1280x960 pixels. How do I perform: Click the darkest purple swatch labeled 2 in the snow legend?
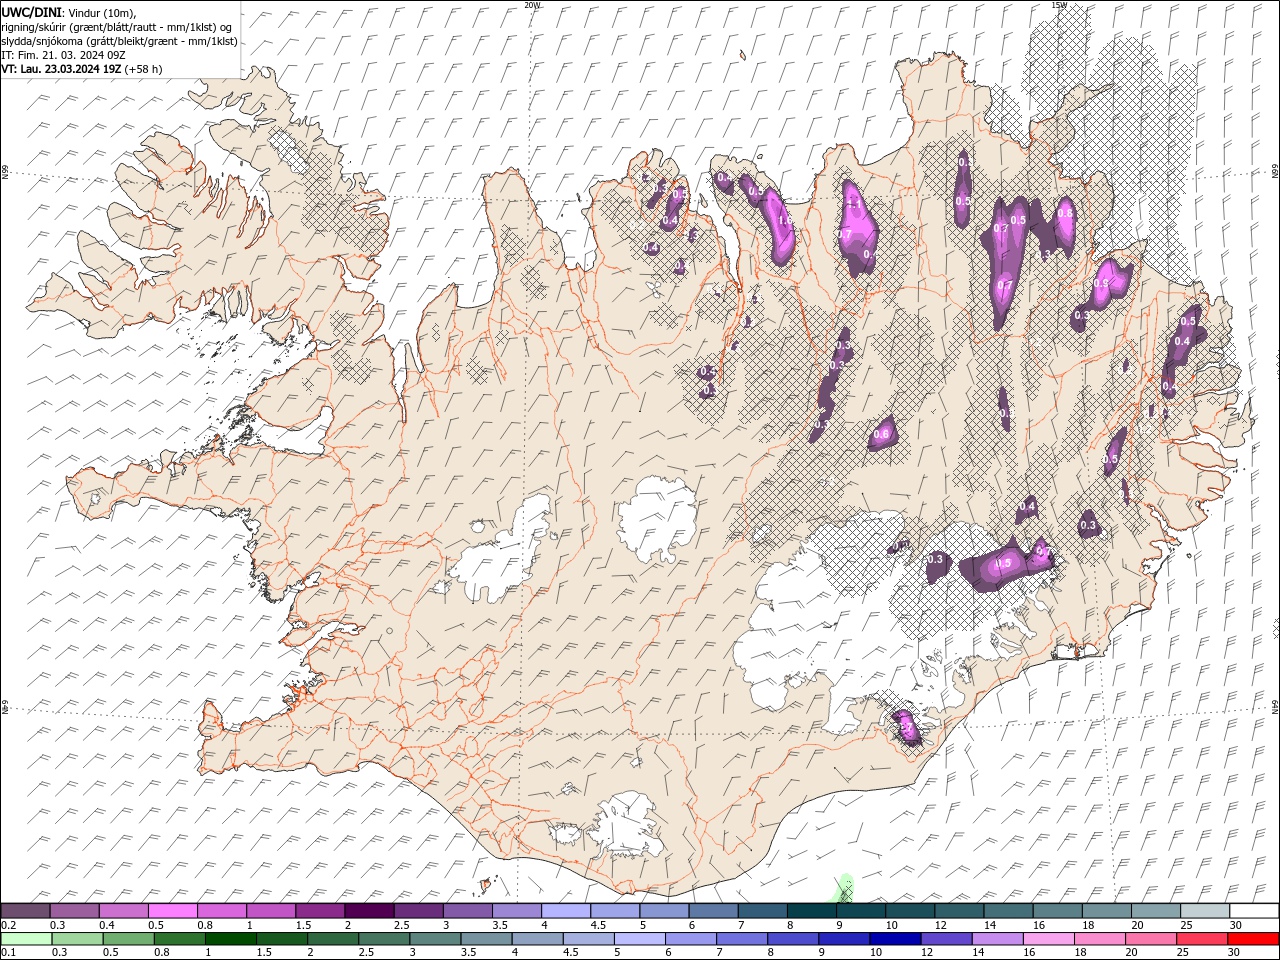pos(369,911)
